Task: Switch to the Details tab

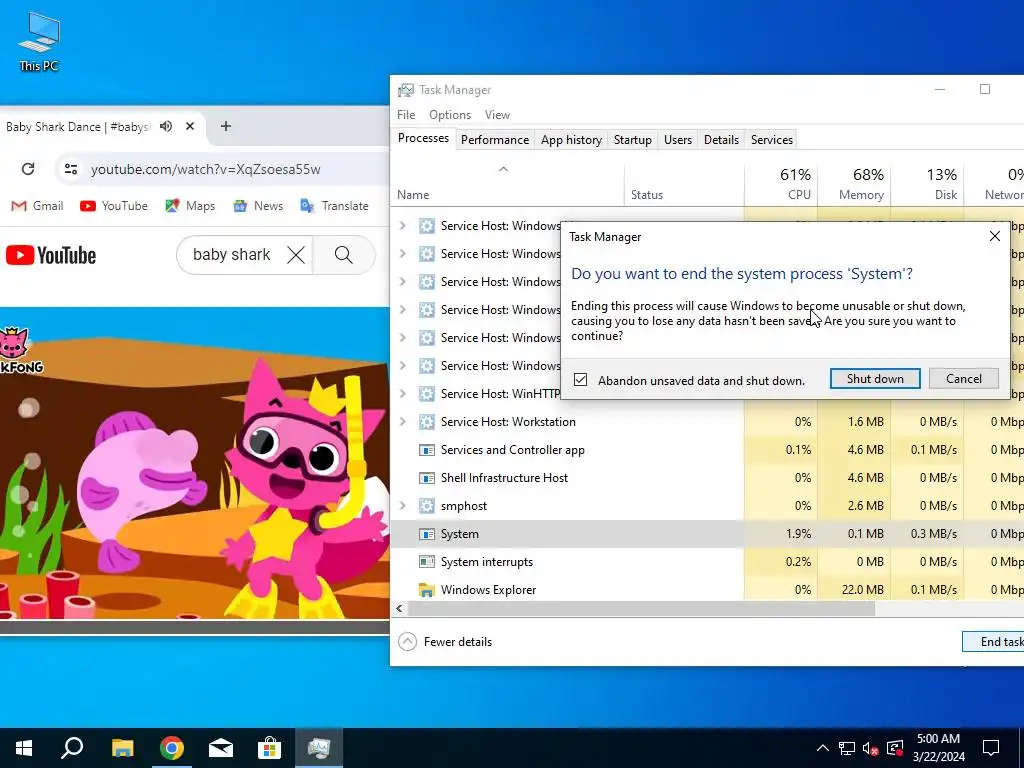Action: point(721,140)
